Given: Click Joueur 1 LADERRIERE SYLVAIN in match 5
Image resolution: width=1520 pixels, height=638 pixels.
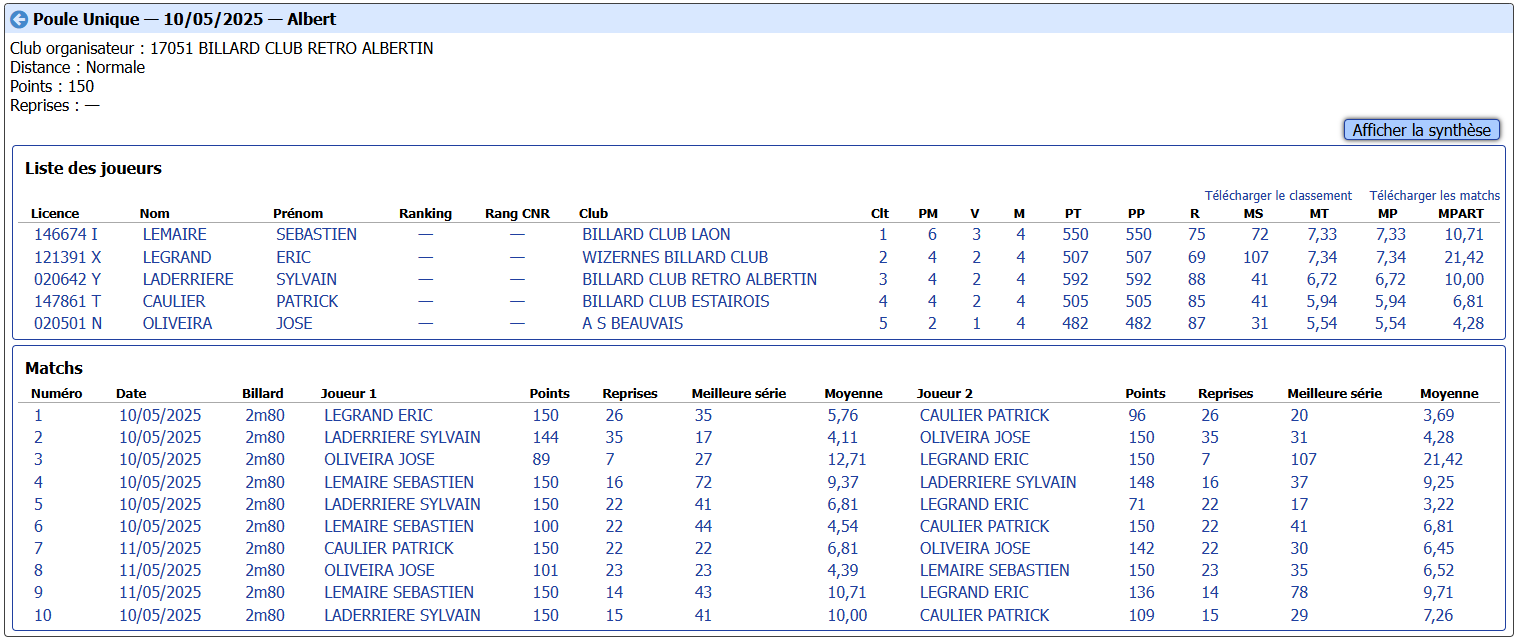Looking at the screenshot, I should 402,504.
